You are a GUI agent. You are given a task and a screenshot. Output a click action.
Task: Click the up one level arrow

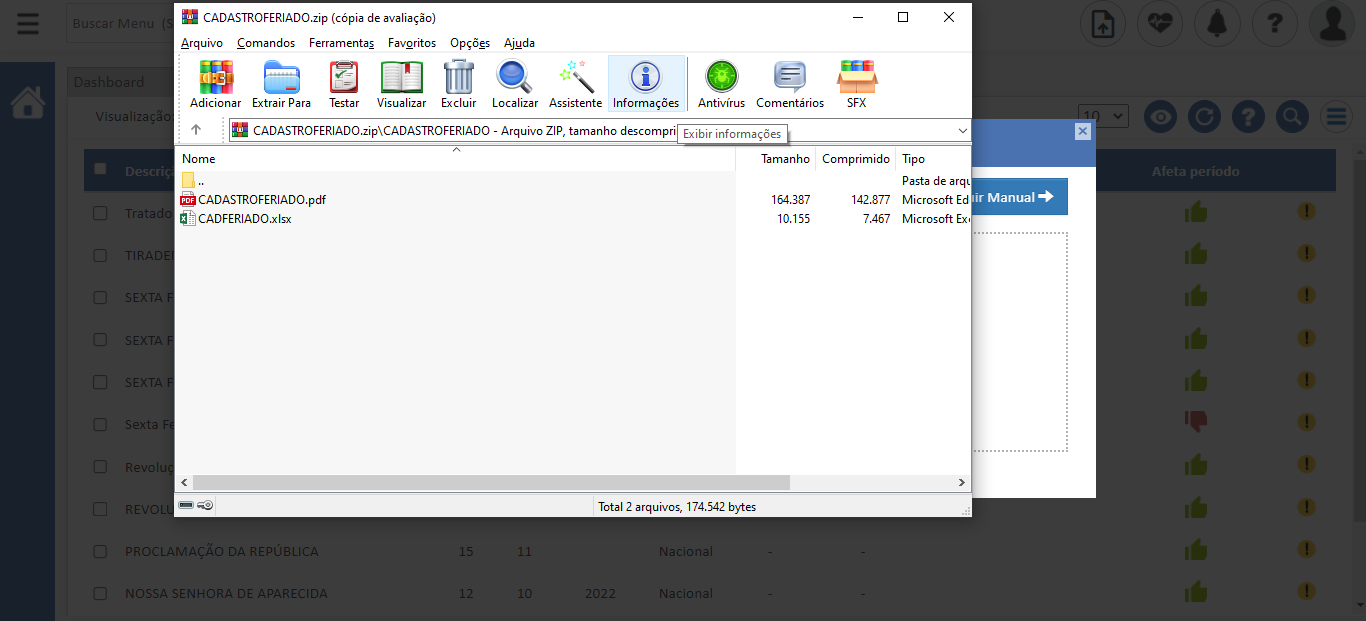(196, 130)
